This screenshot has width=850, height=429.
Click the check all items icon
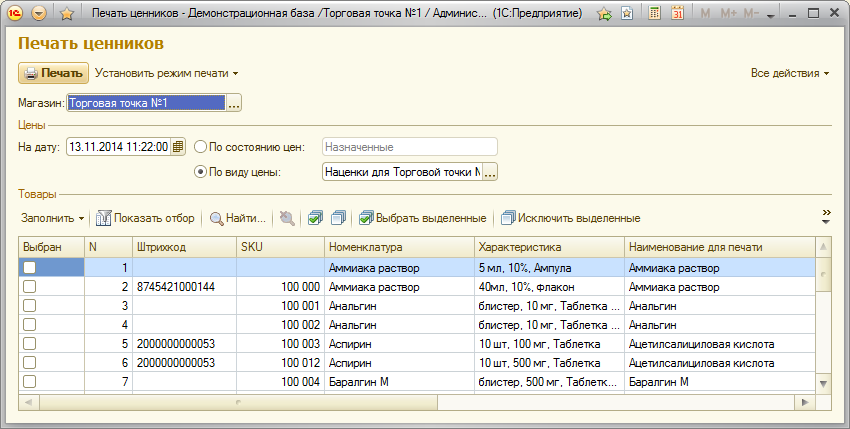click(x=316, y=218)
